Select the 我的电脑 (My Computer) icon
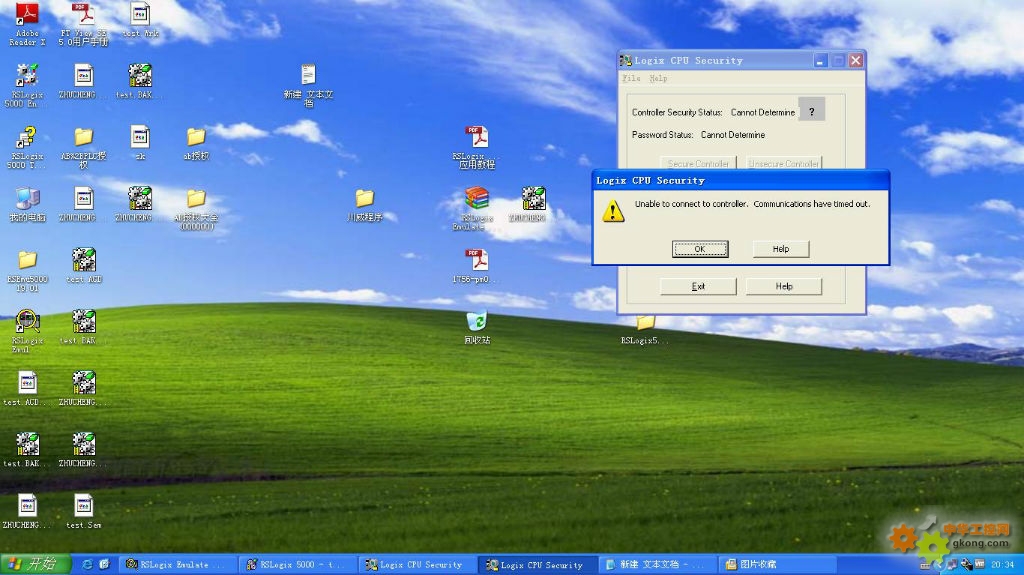1024x575 pixels. (27, 199)
